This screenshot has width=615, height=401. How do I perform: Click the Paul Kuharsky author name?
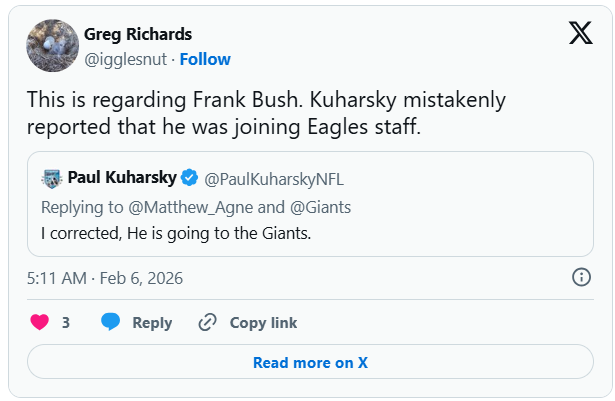point(122,178)
